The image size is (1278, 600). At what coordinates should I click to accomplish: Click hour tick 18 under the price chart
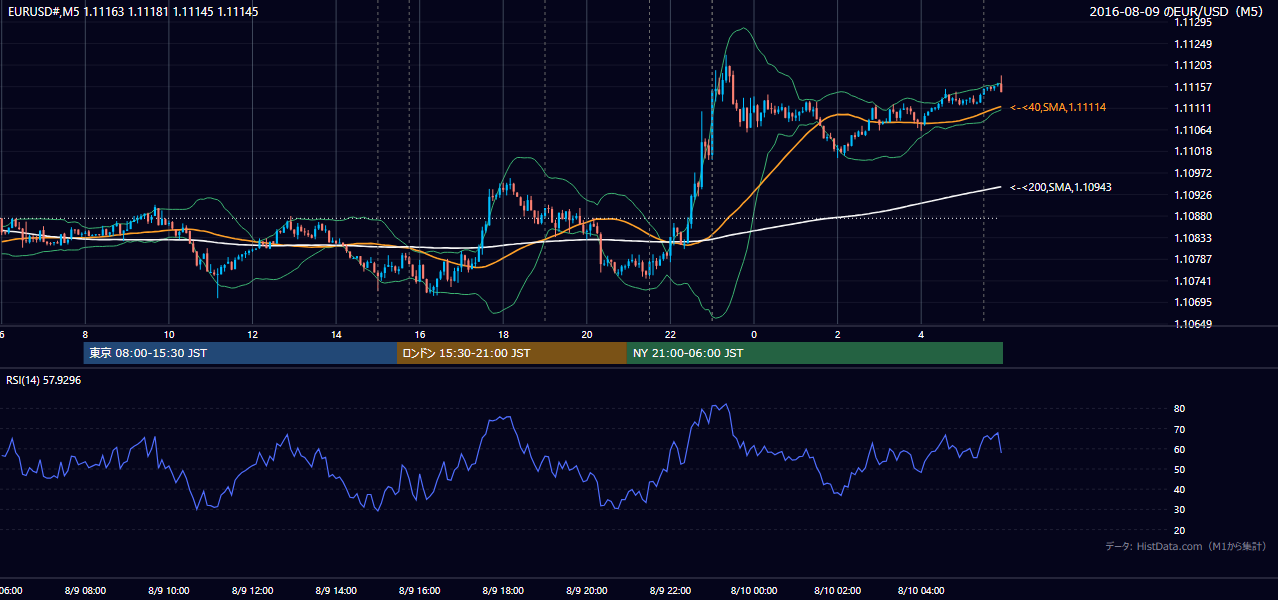(503, 334)
